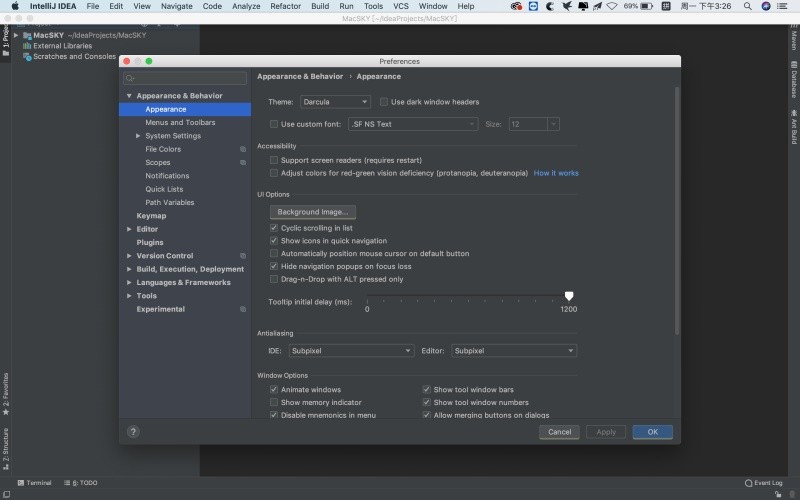
Task: Enable Use dark window headers
Action: coord(384,102)
